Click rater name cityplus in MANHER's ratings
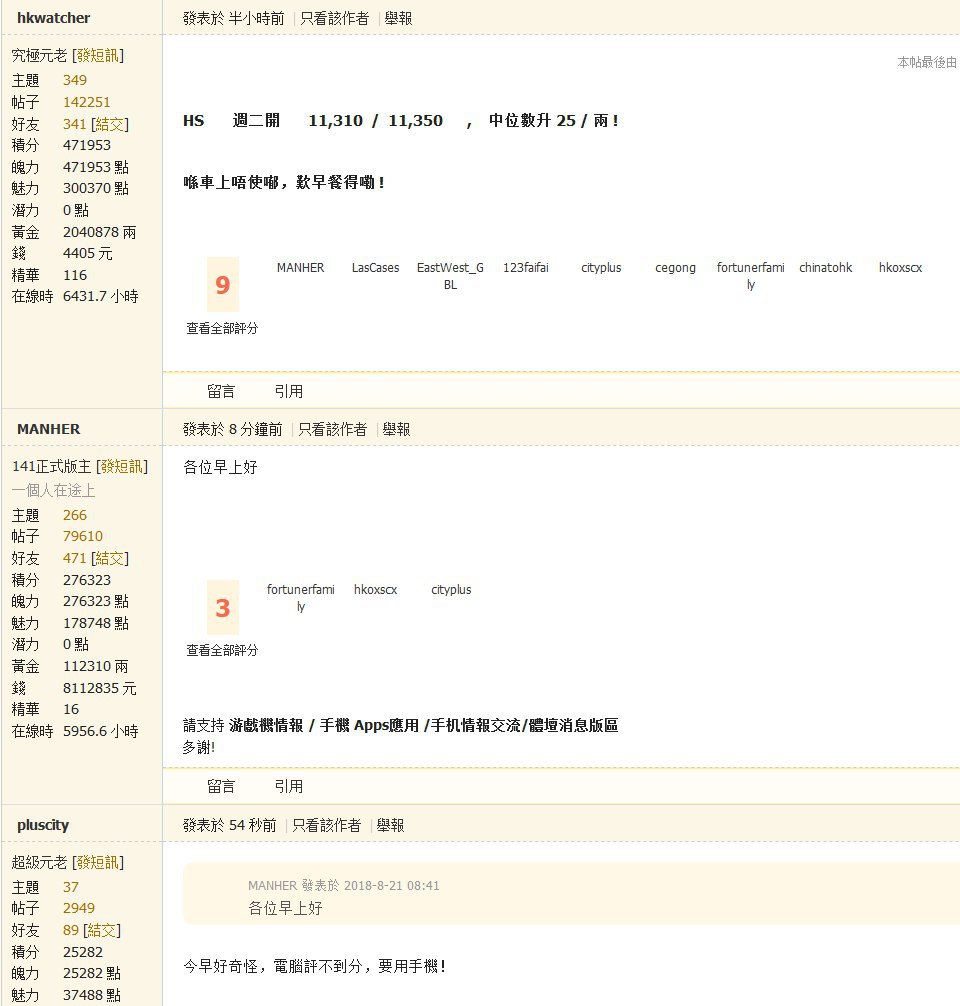The height and width of the screenshot is (1006, 960). (450, 589)
